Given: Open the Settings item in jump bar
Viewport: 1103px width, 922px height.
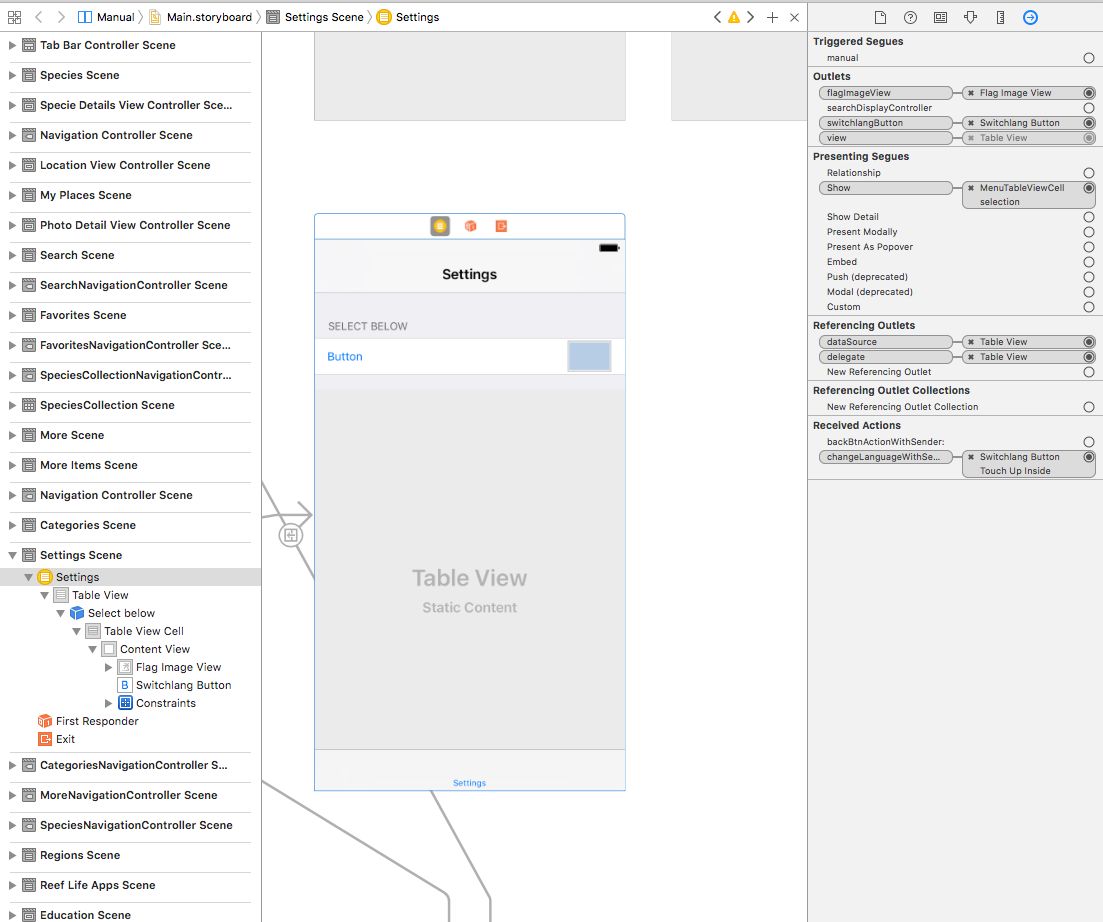Looking at the screenshot, I should tap(408, 17).
